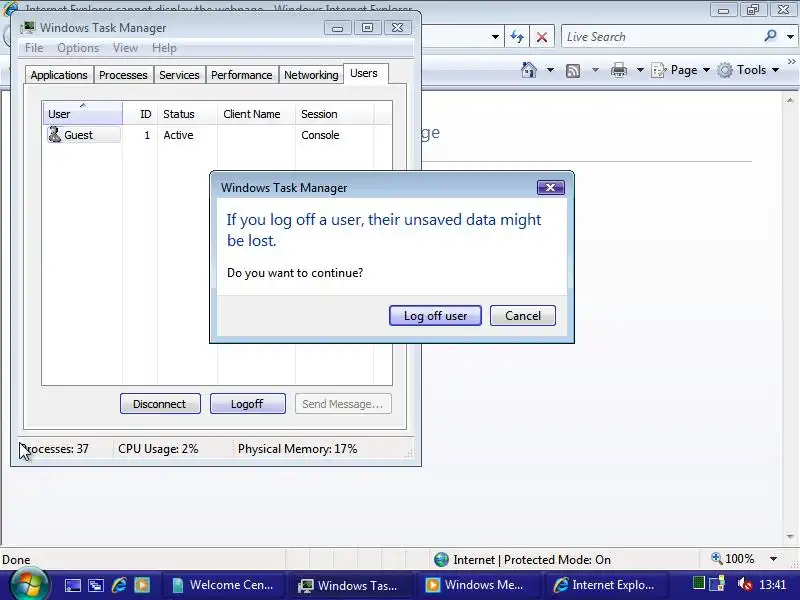Open the Options menu in Task Manager
Viewport: 800px width, 600px height.
pyautogui.click(x=78, y=48)
